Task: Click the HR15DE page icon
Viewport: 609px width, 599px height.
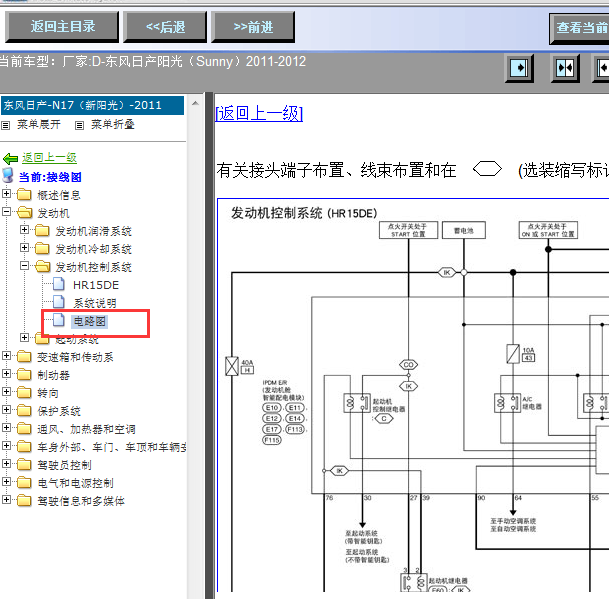Action: [59, 284]
